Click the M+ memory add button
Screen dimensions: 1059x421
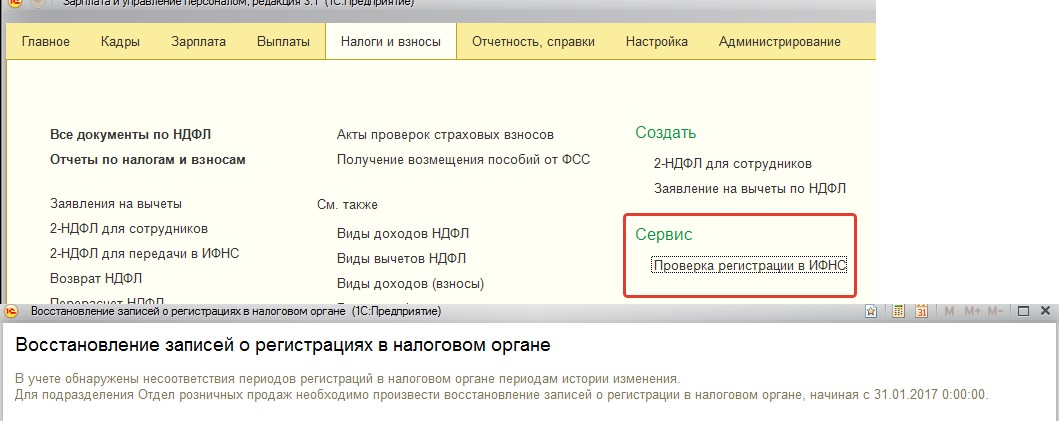(x=973, y=312)
